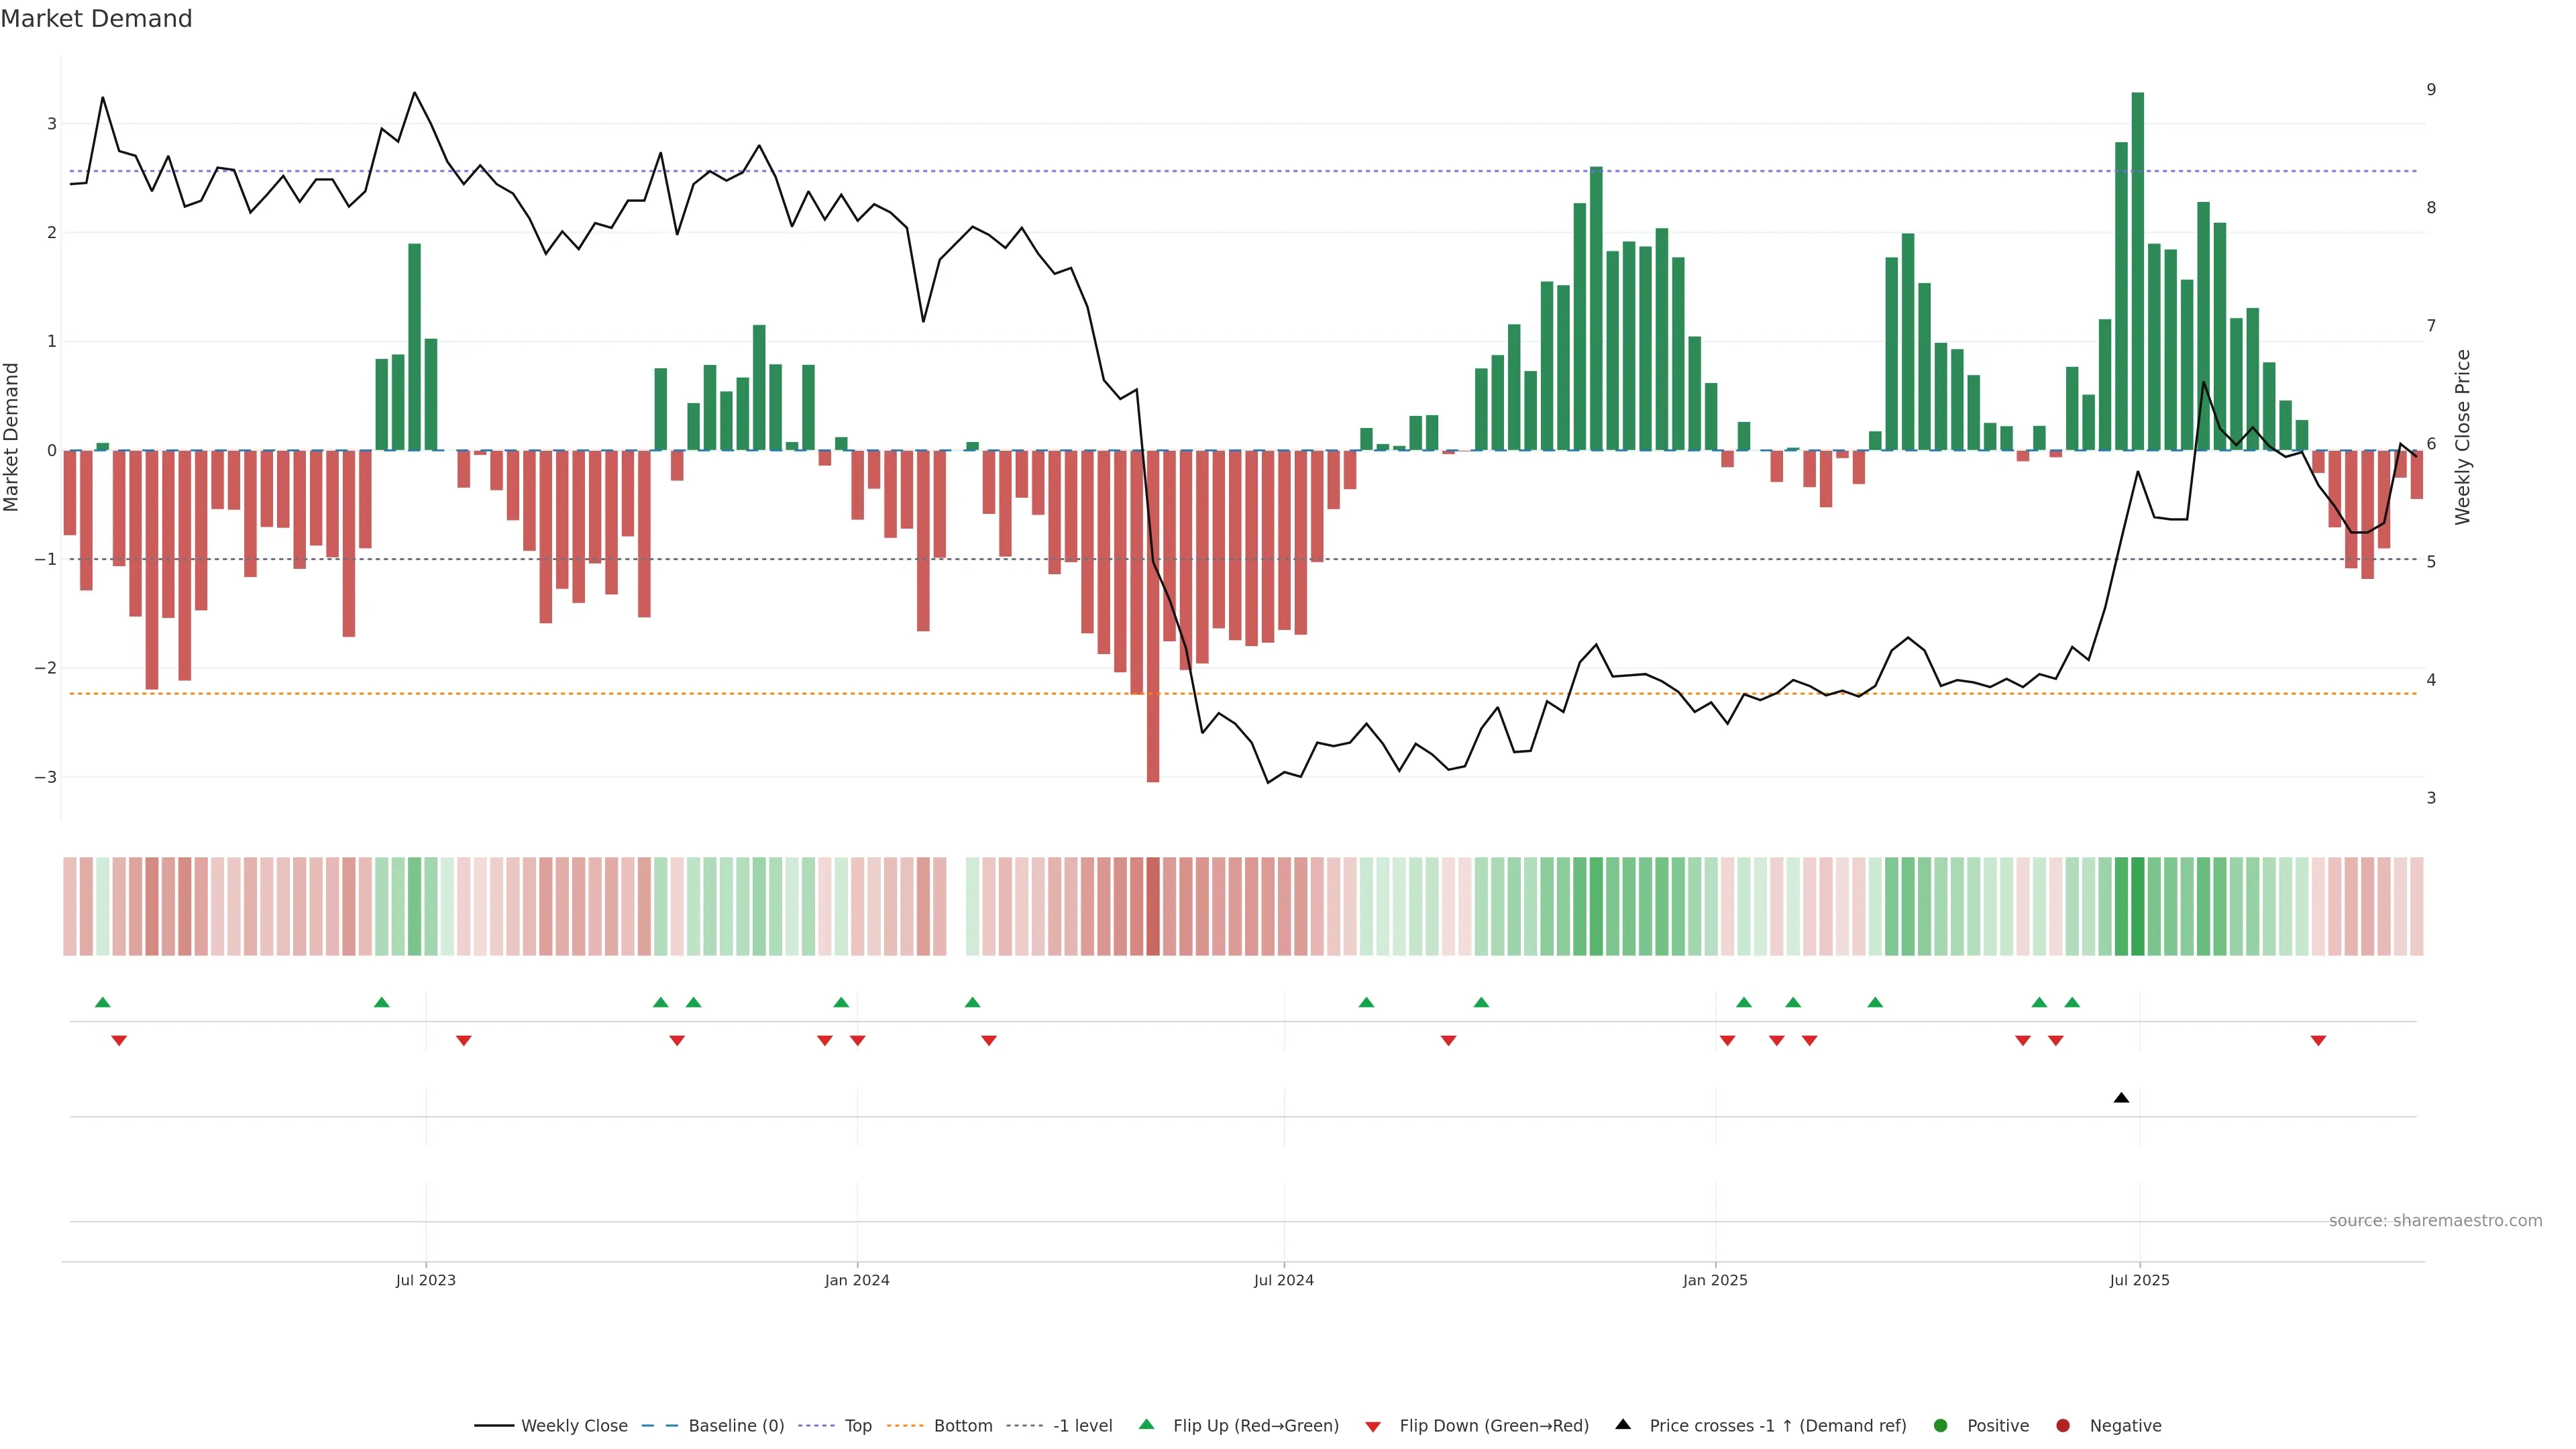Click the red Flip Down legend triangle
The image size is (2576, 1449).
click(1373, 1427)
